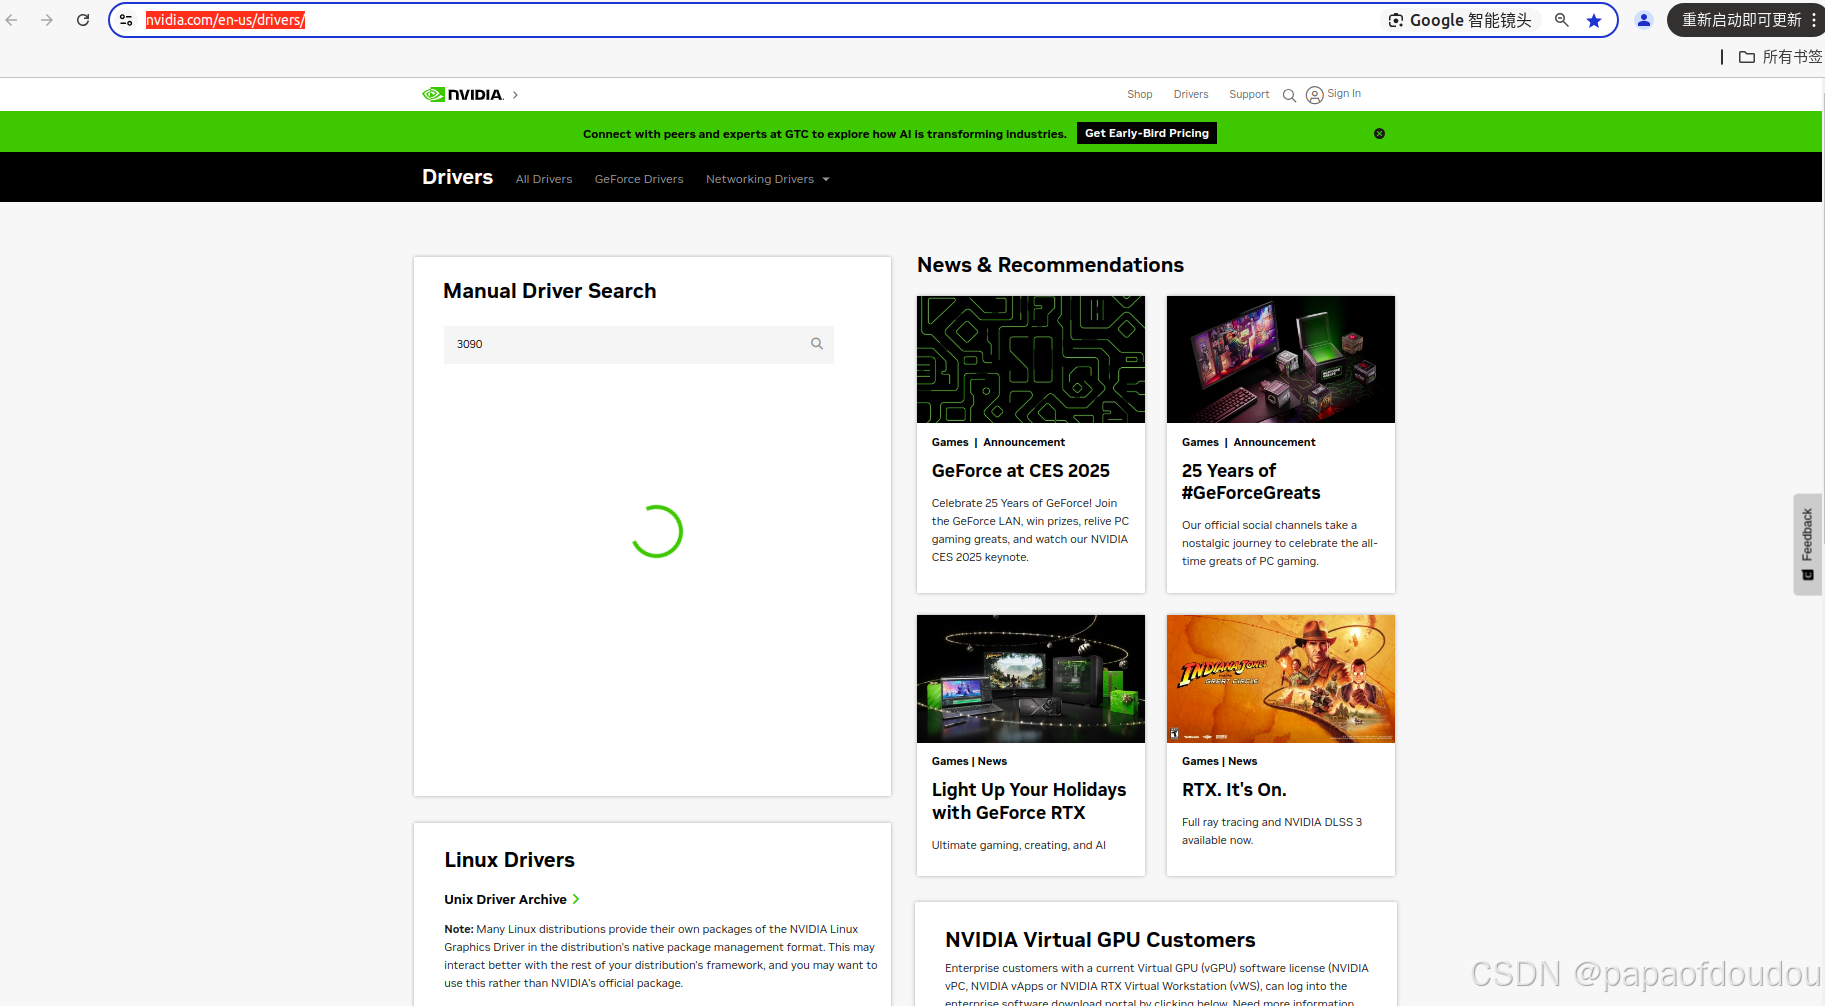The height and width of the screenshot is (1006, 1825).
Task: Toggle the bookmark star icon
Action: 1594,20
